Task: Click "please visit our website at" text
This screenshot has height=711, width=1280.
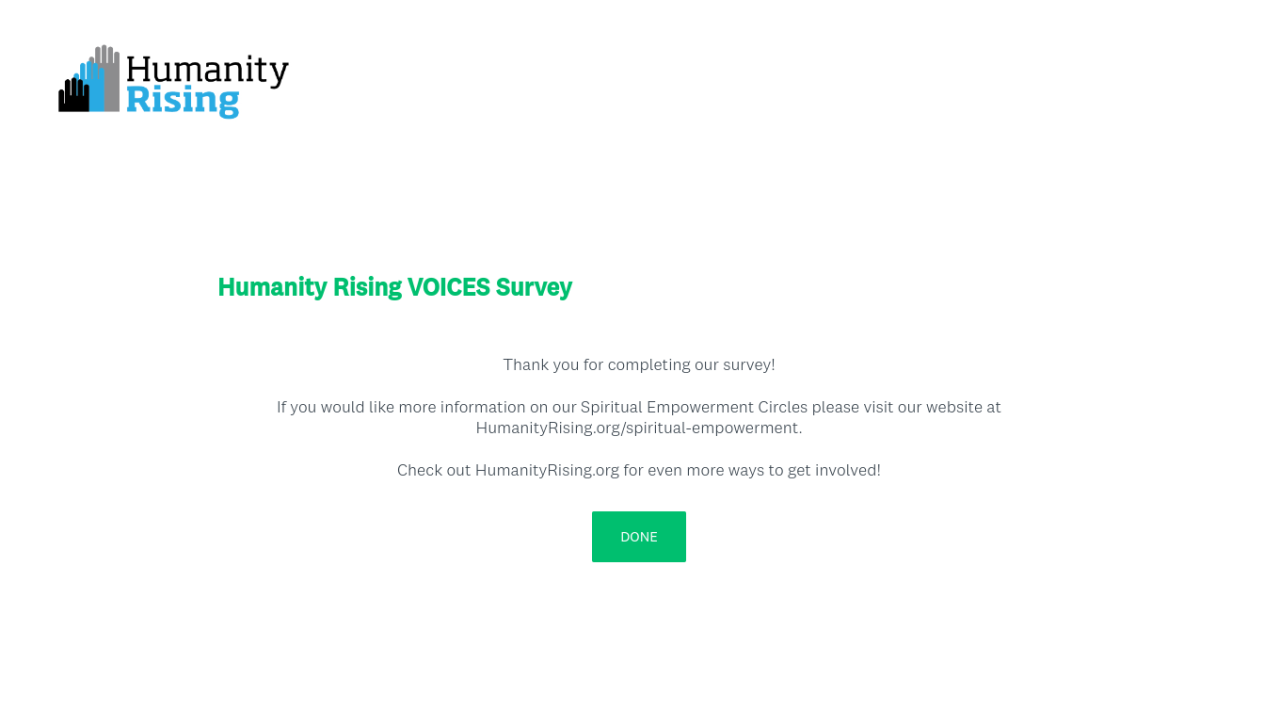Action: tap(906, 407)
